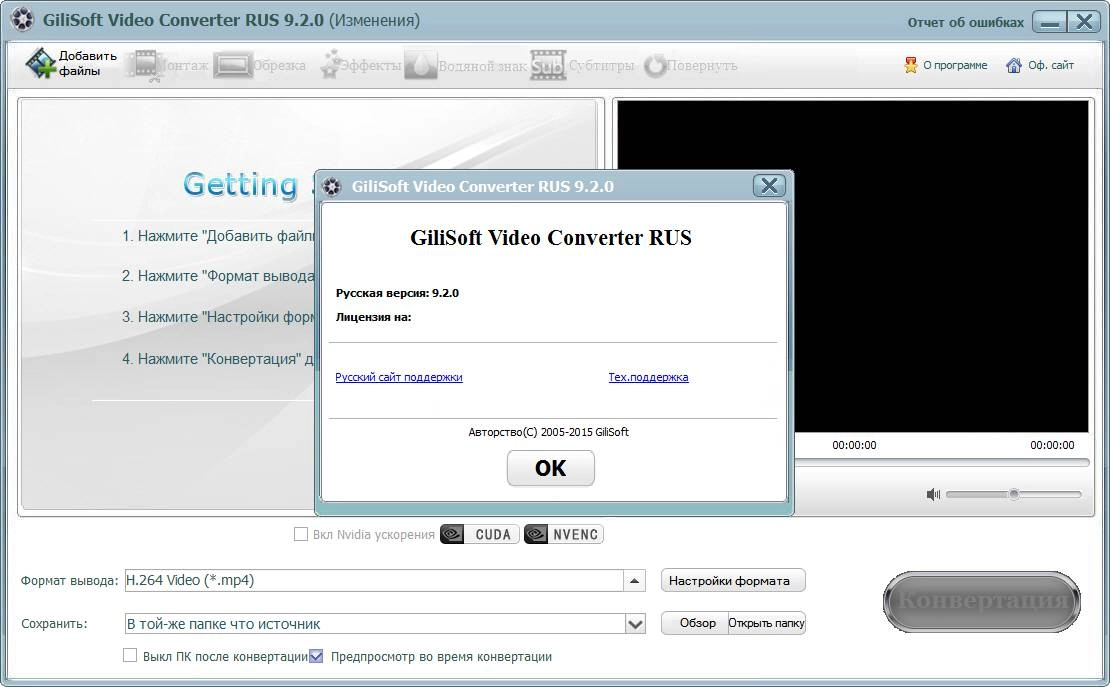Click the Добавить файлы add files icon

[40, 63]
